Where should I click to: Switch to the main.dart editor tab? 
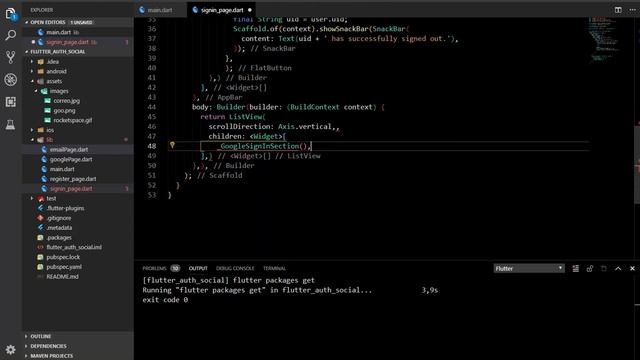tap(160, 10)
